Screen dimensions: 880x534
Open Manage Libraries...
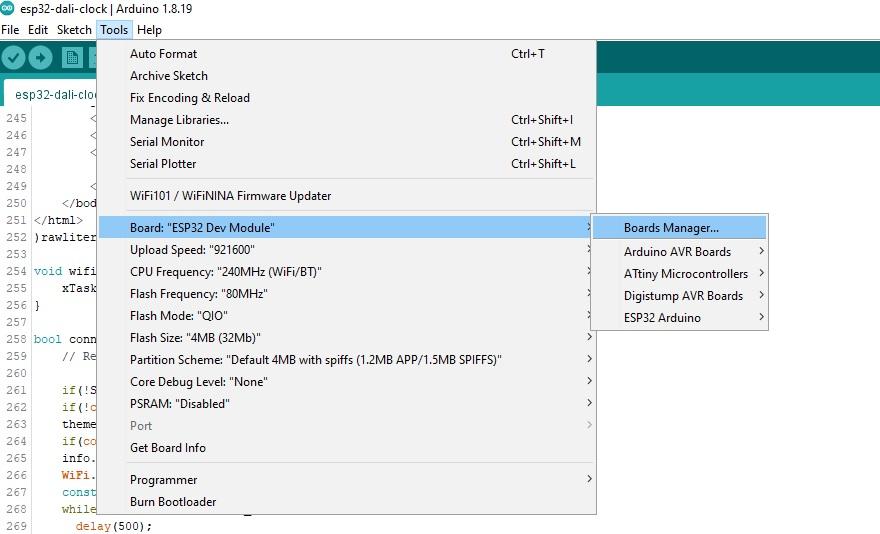click(345, 120)
